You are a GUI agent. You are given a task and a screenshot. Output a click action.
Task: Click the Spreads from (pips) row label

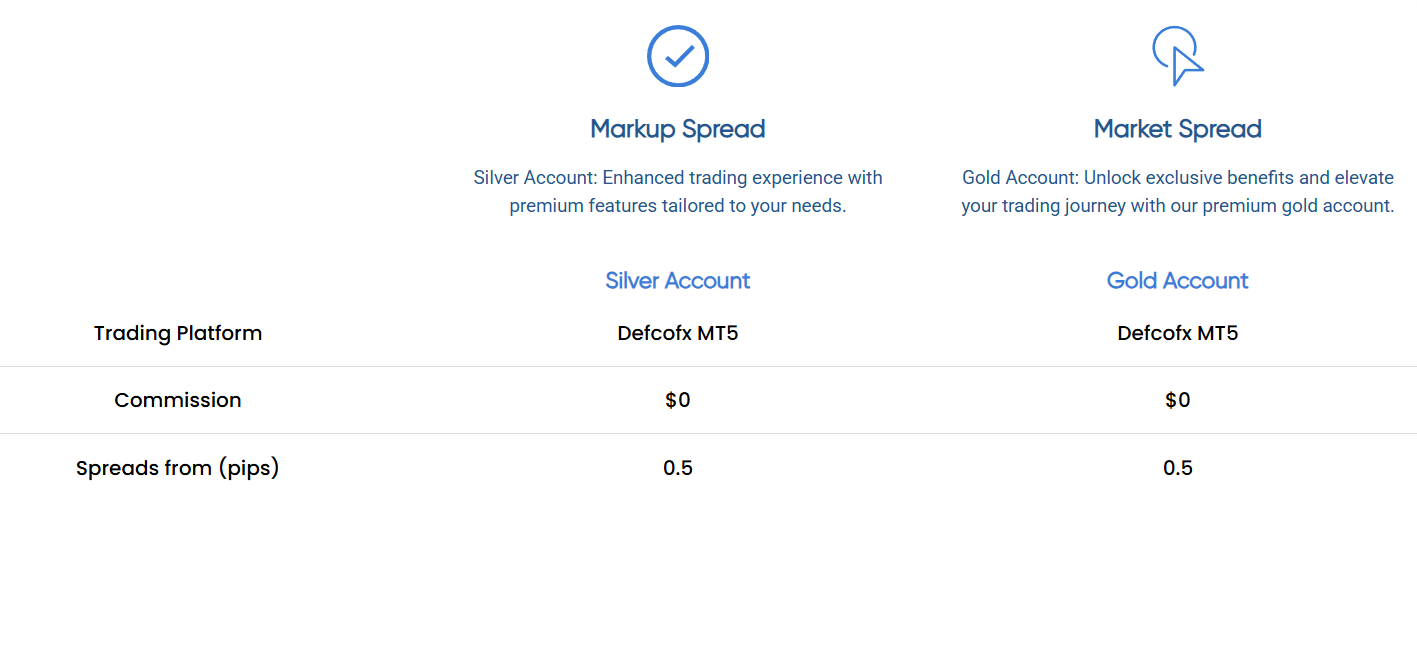[x=178, y=468]
